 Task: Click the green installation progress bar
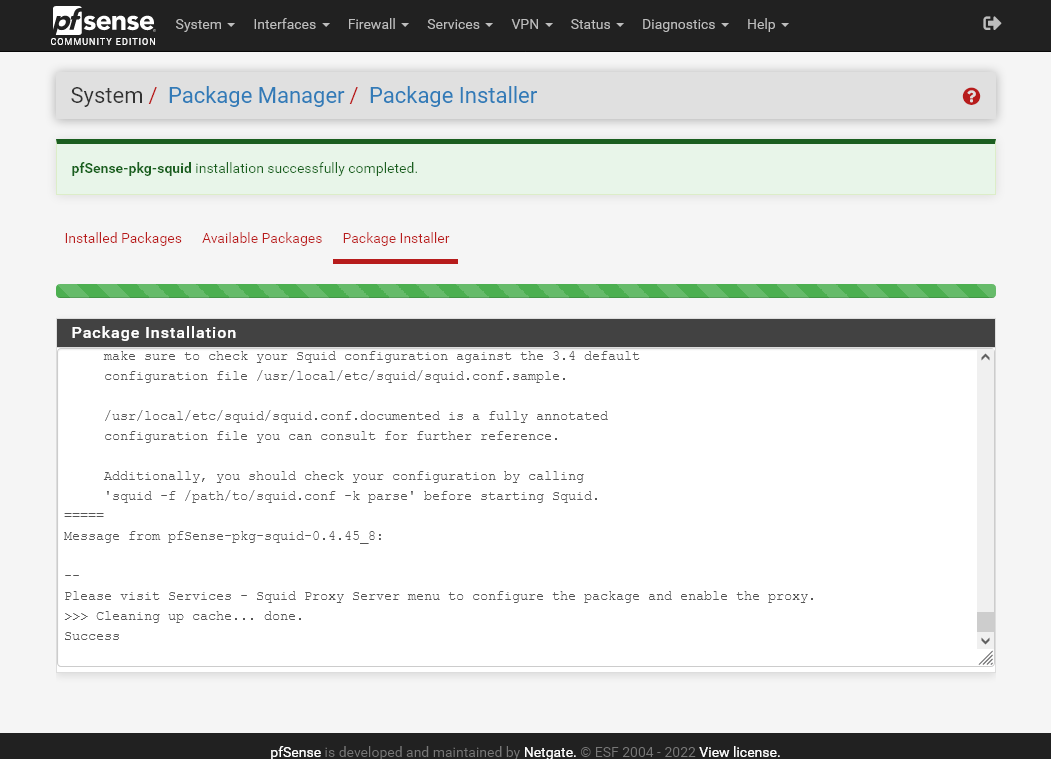pyautogui.click(x=525, y=291)
